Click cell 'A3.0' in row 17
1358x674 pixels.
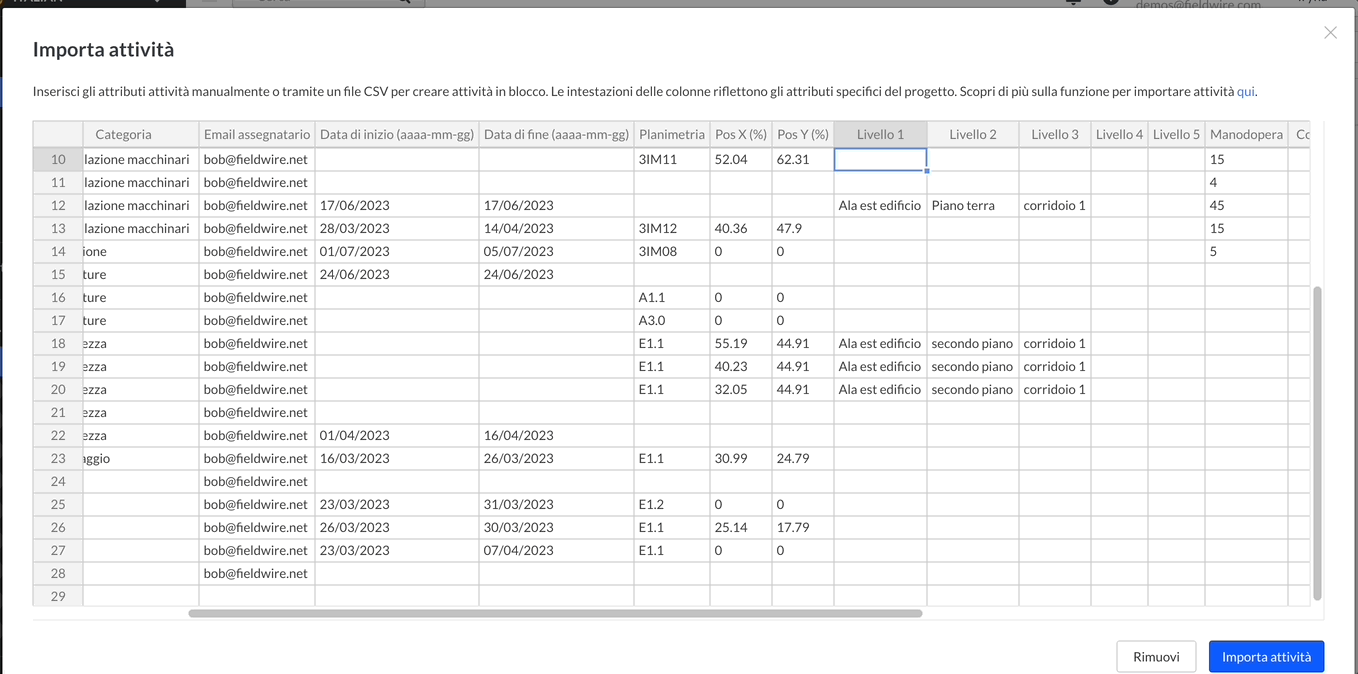pyautogui.click(x=672, y=320)
